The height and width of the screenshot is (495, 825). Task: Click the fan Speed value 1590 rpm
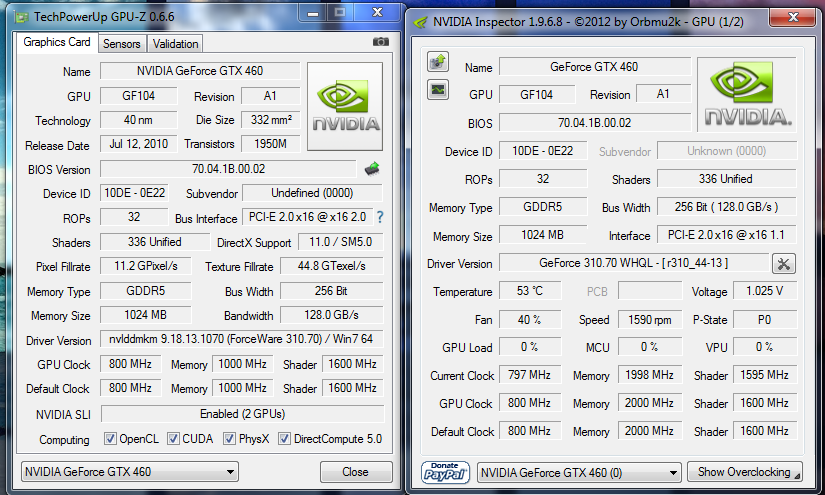(650, 319)
